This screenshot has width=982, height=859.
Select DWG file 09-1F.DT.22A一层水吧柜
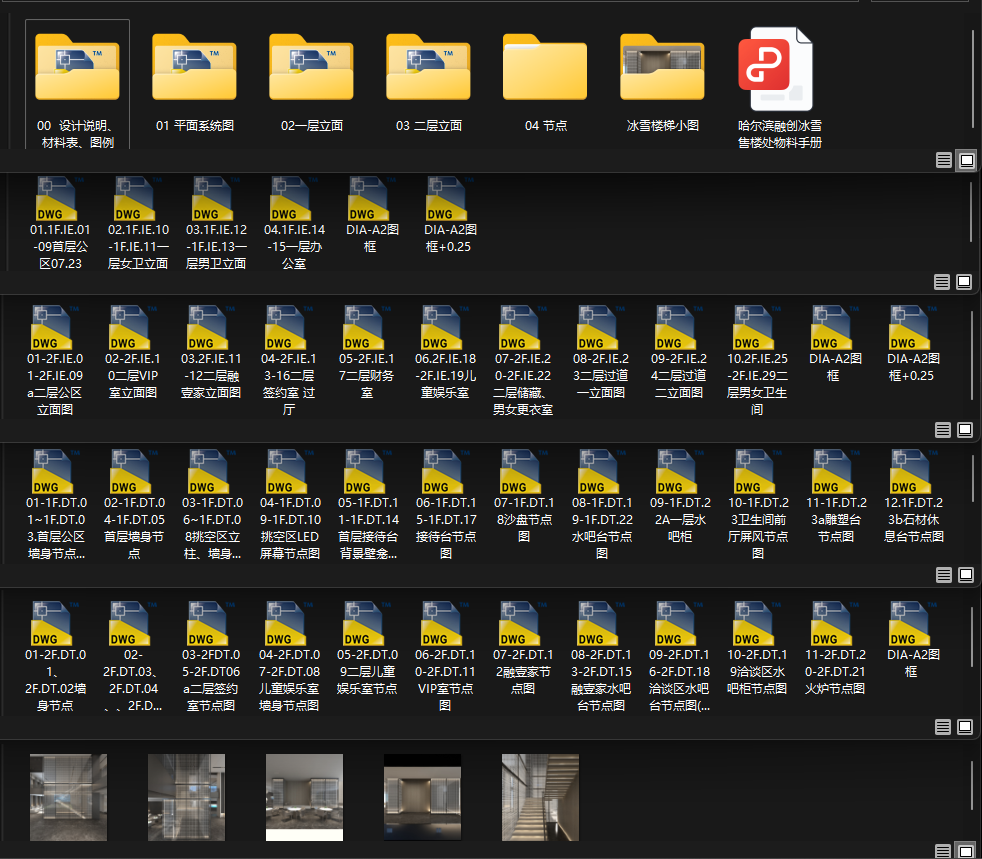[680, 496]
